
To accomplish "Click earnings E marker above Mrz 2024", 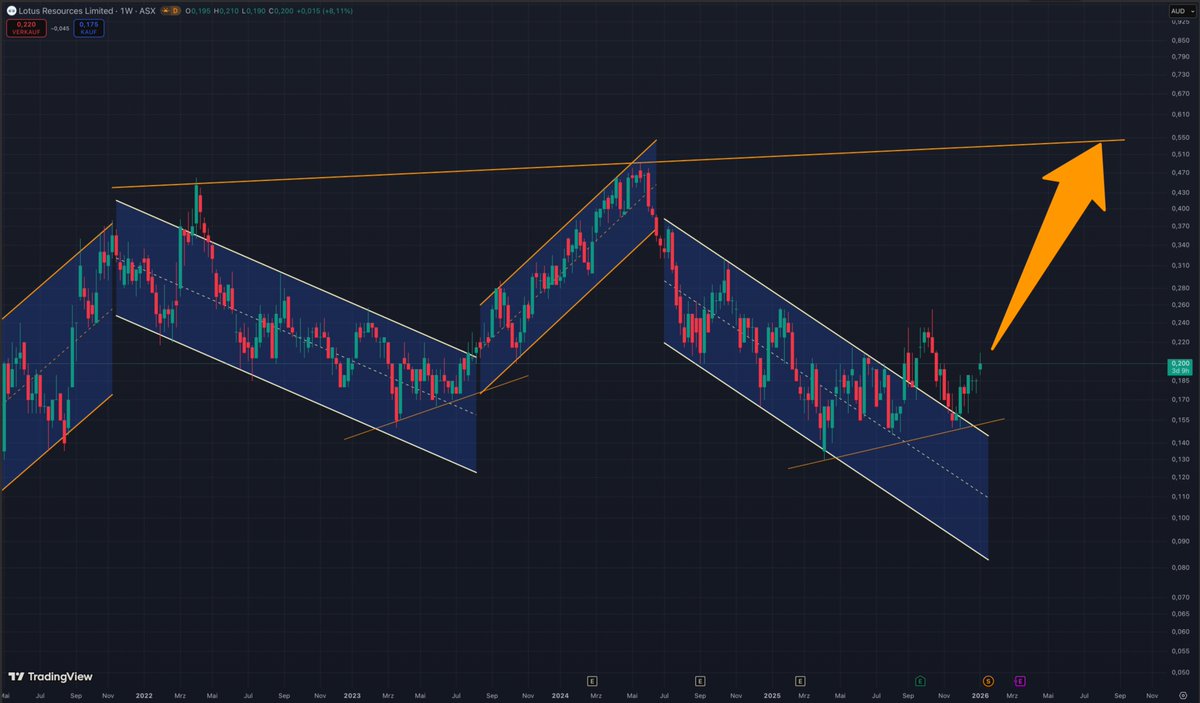I will coord(592,681).
